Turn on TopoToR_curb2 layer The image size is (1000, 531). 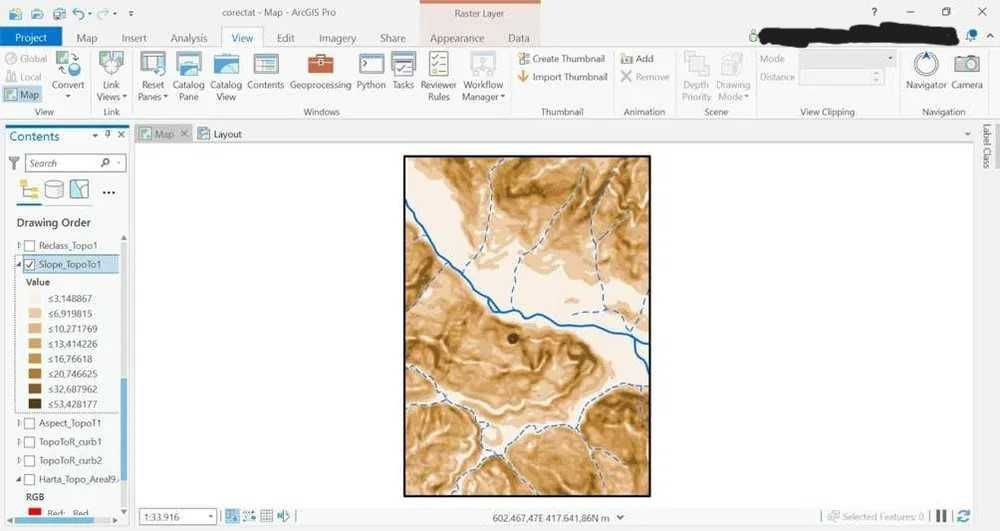29,460
